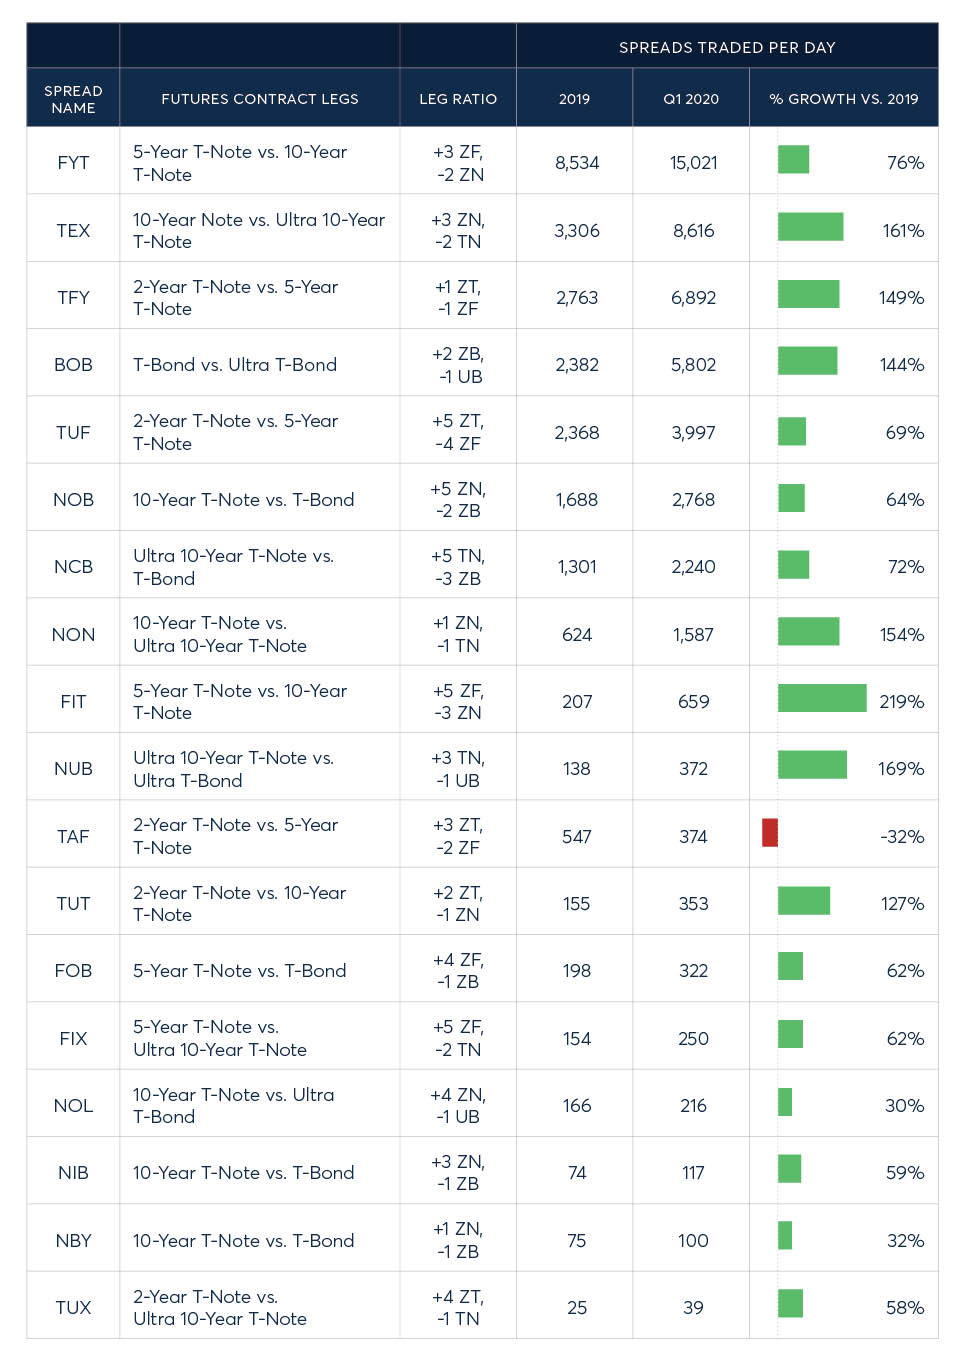Select the FYT spread name cell

[73, 163]
